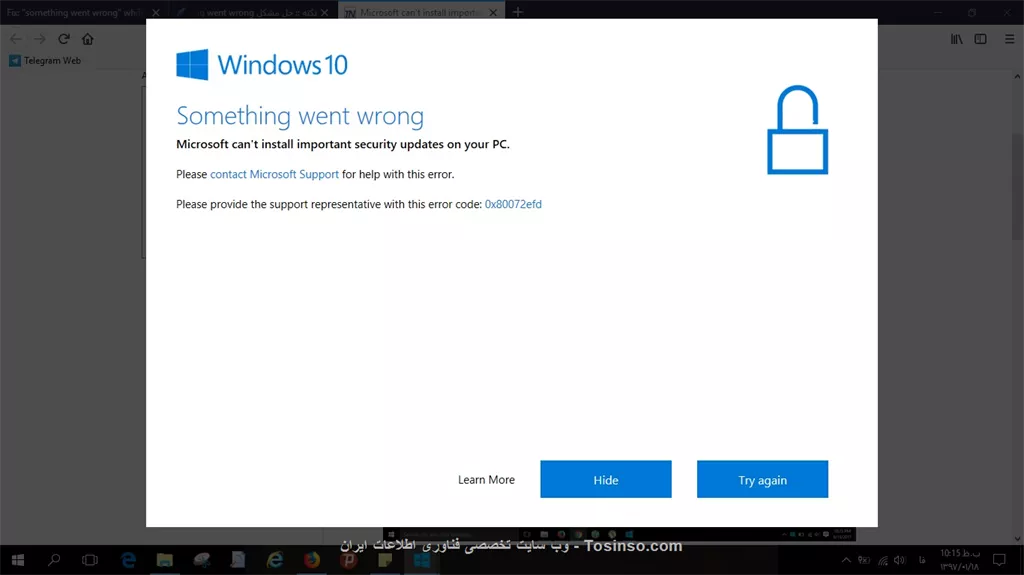Open Task View on the taskbar

pos(90,560)
